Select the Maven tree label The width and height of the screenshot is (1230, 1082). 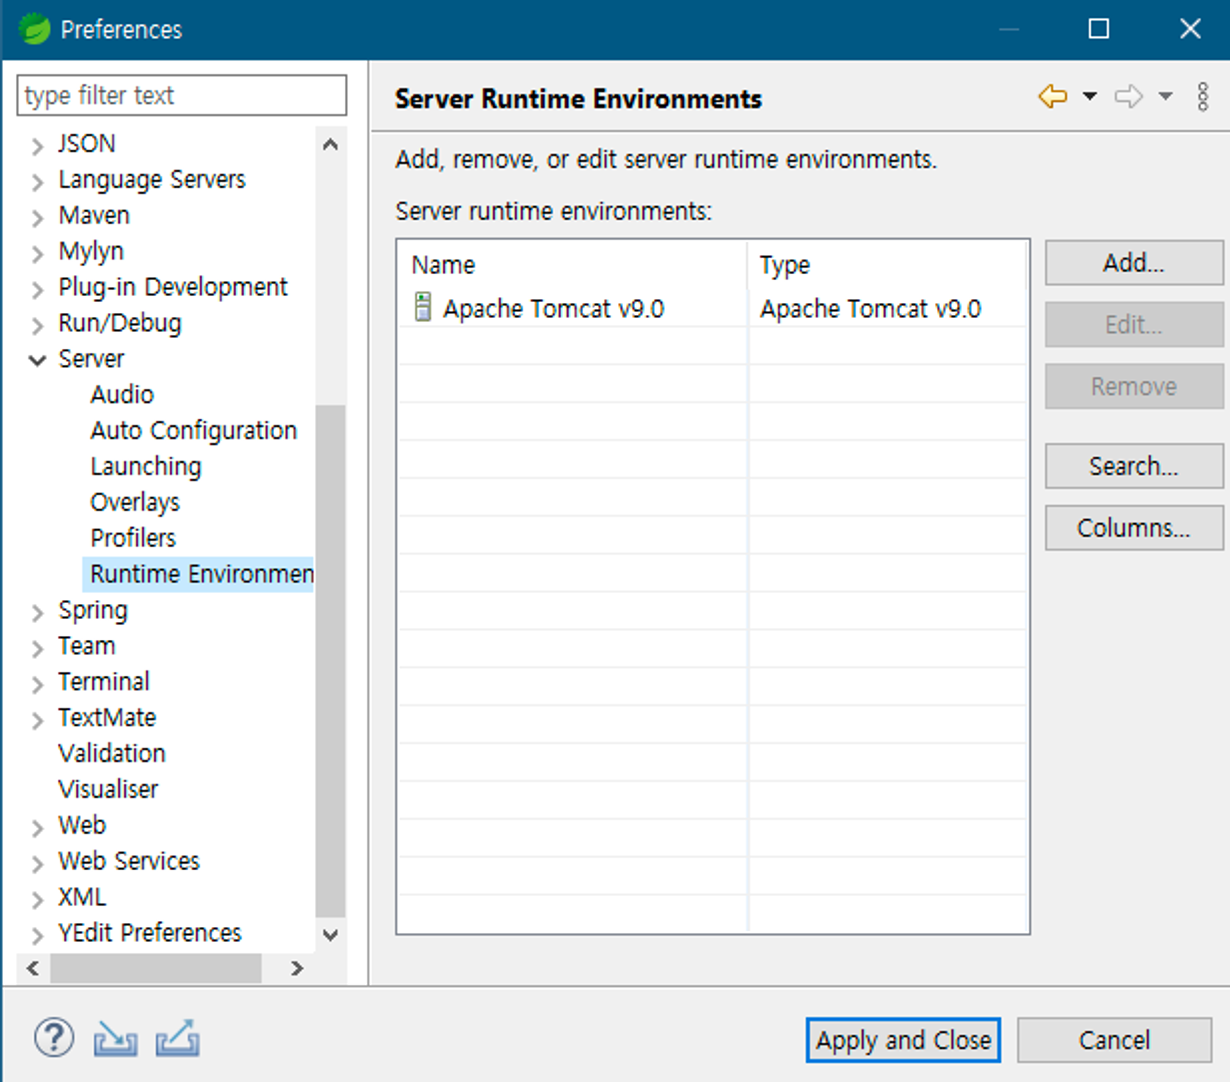(x=94, y=215)
